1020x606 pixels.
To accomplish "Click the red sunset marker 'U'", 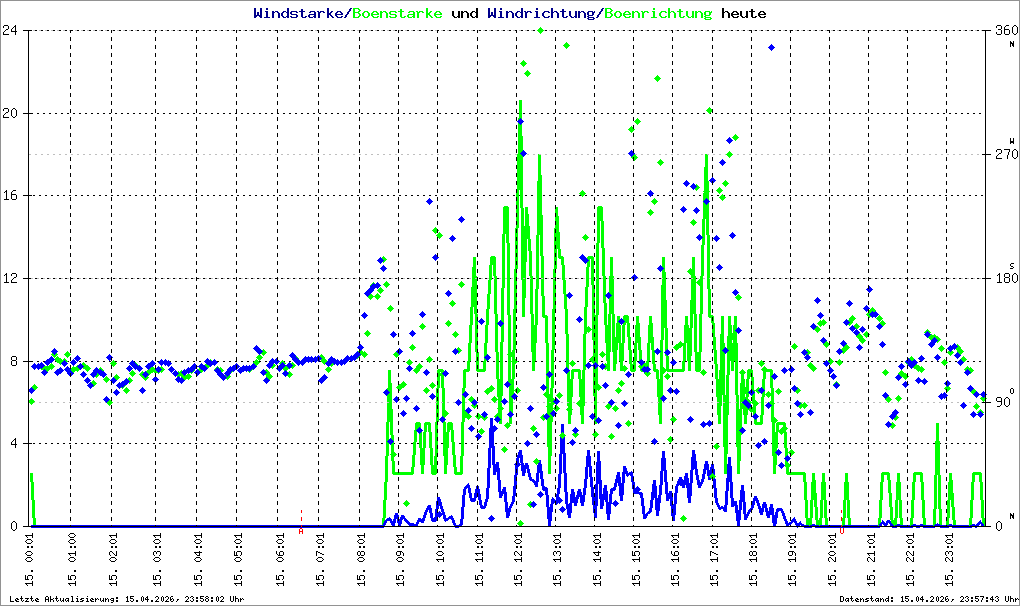I will [x=842, y=531].
